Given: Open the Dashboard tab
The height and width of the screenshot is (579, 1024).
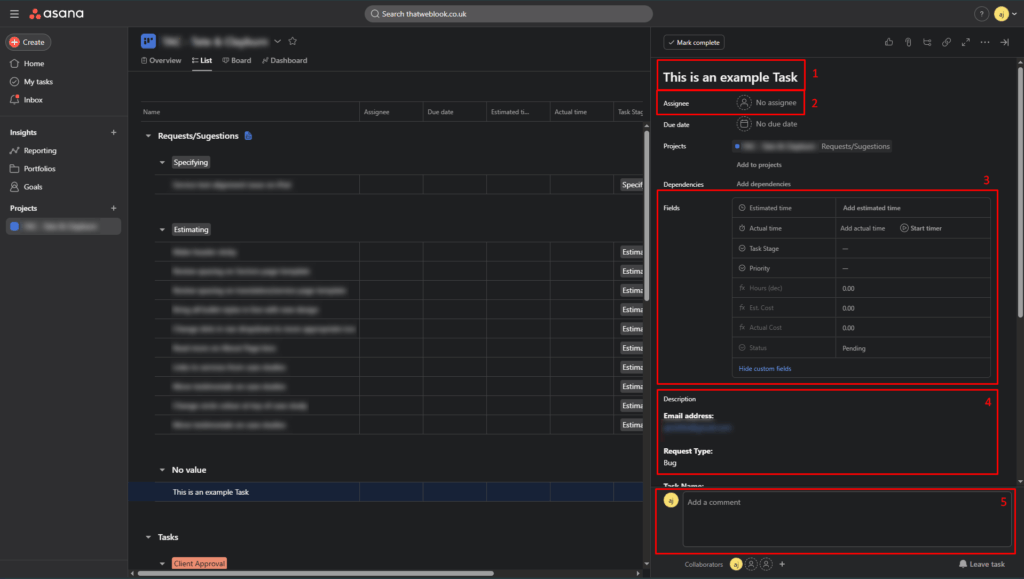Looking at the screenshot, I should (x=284, y=61).
